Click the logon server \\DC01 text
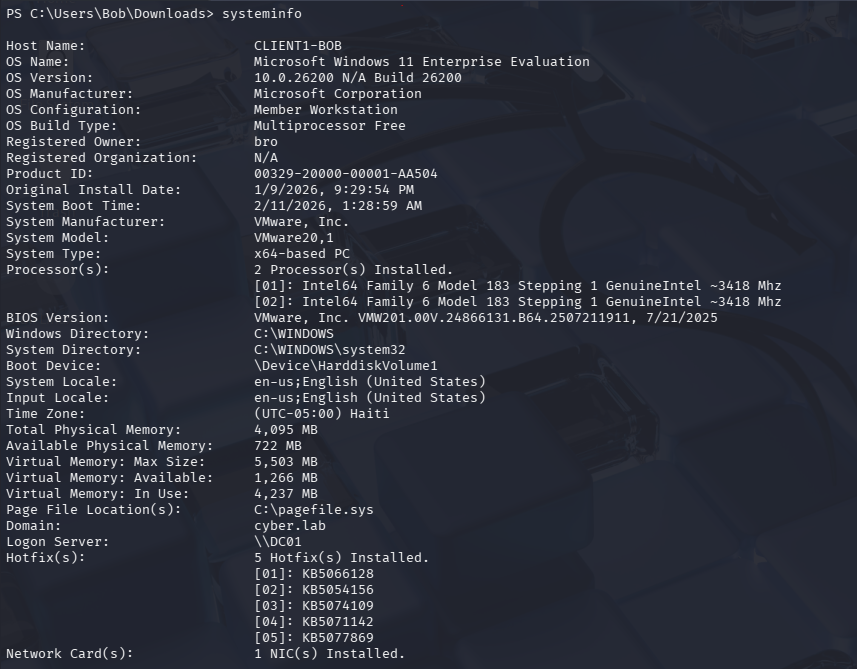The height and width of the screenshot is (669, 857). [277, 542]
